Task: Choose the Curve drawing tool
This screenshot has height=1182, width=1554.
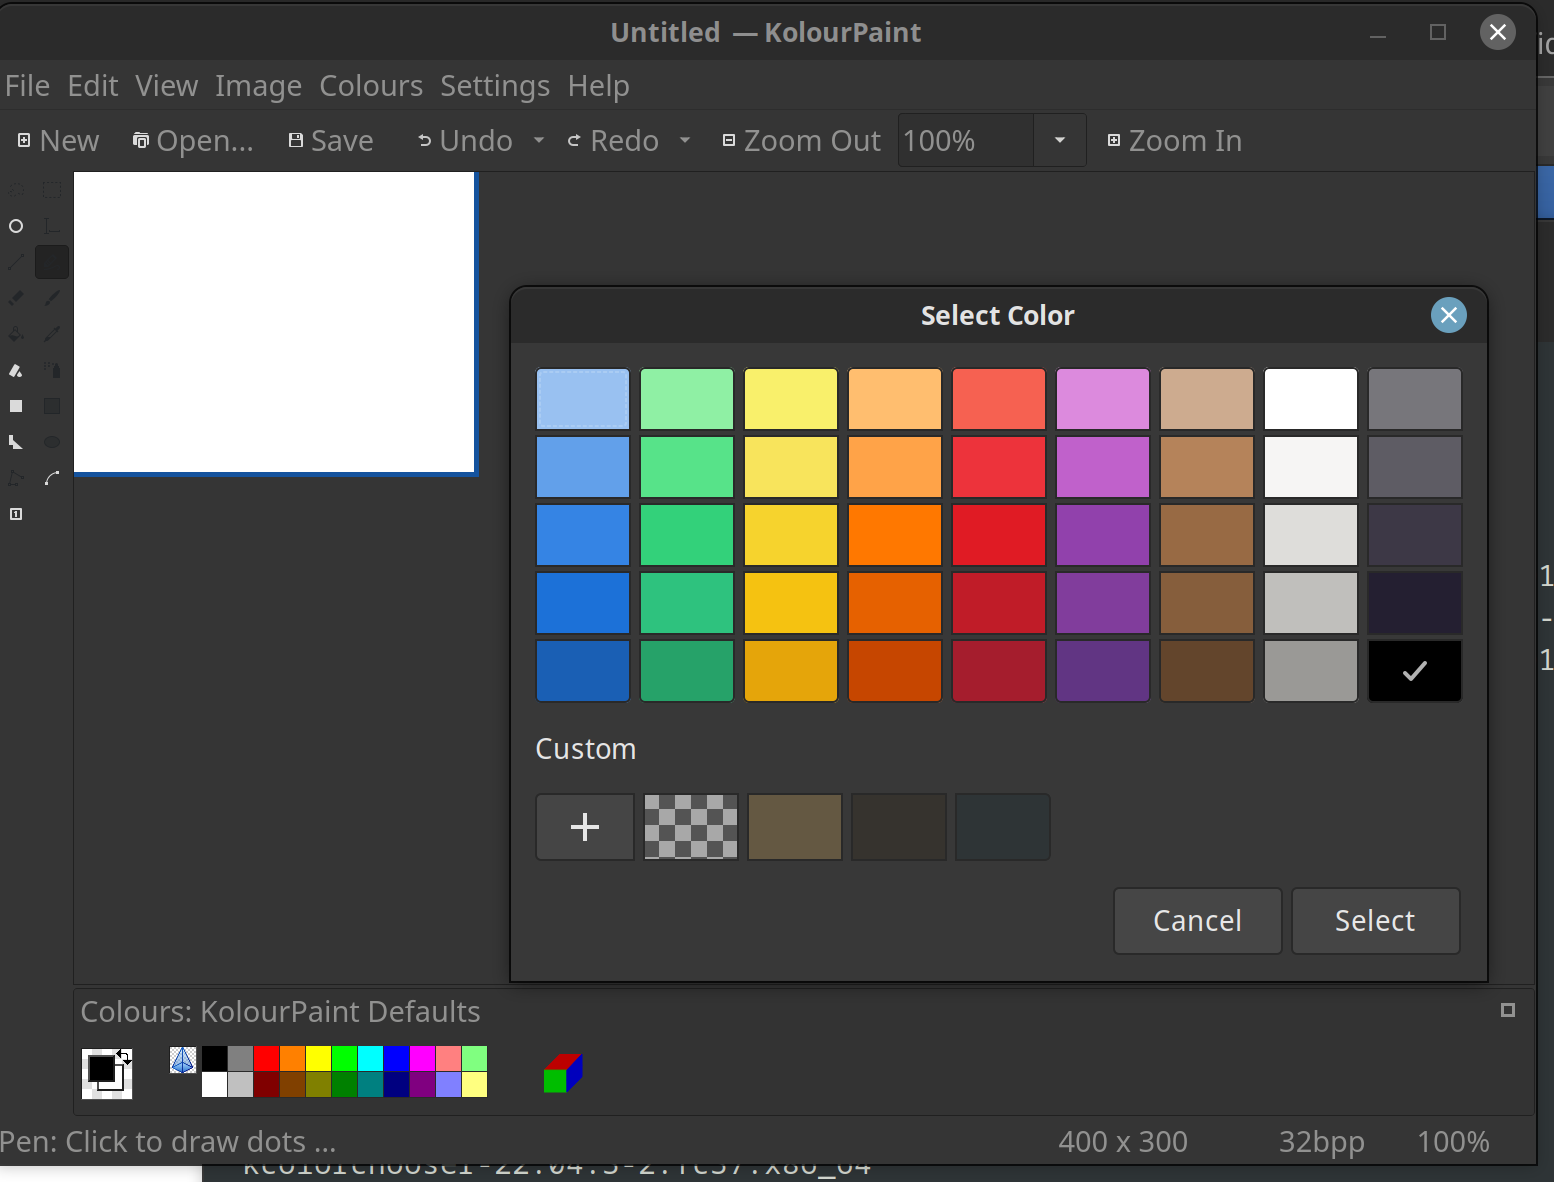Action: (x=52, y=477)
